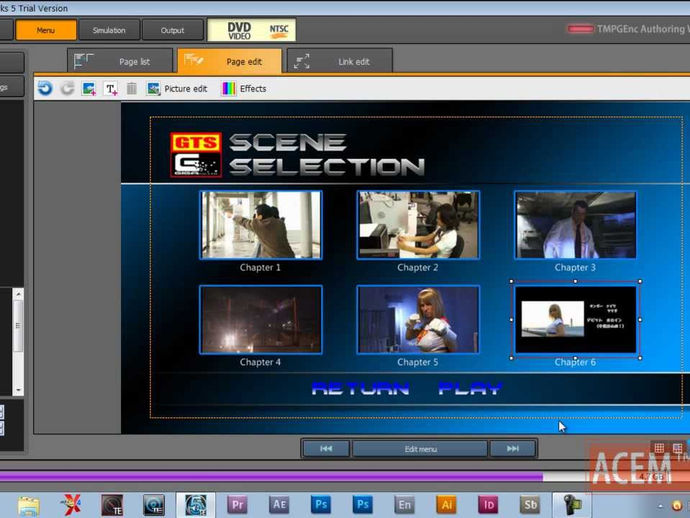690x518 pixels.
Task: Select the "Chapter 6" label
Action: click(x=575, y=362)
